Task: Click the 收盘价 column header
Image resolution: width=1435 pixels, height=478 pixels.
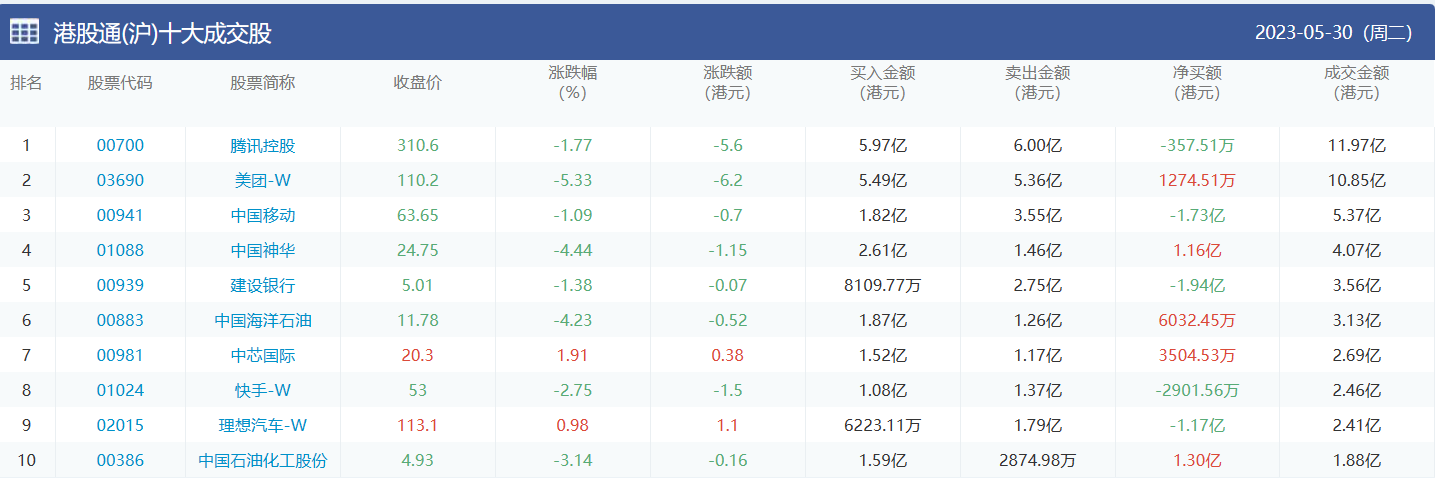Action: [417, 82]
